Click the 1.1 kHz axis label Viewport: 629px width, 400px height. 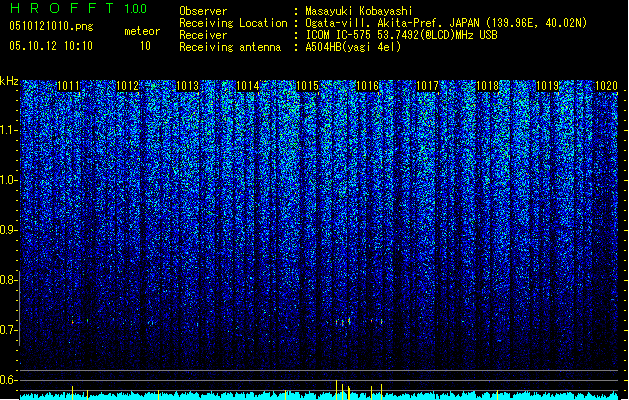tap(8, 130)
